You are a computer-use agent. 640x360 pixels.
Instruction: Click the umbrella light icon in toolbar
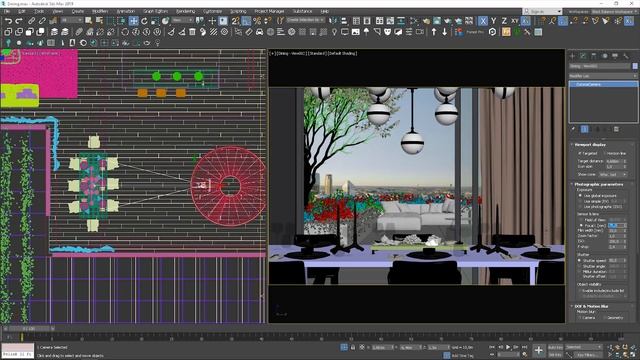point(366,32)
